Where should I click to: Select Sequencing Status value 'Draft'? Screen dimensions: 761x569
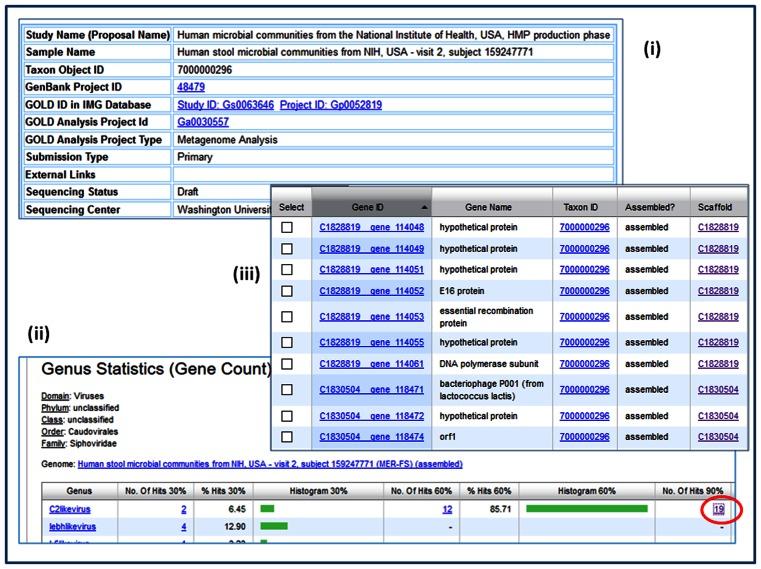click(187, 192)
